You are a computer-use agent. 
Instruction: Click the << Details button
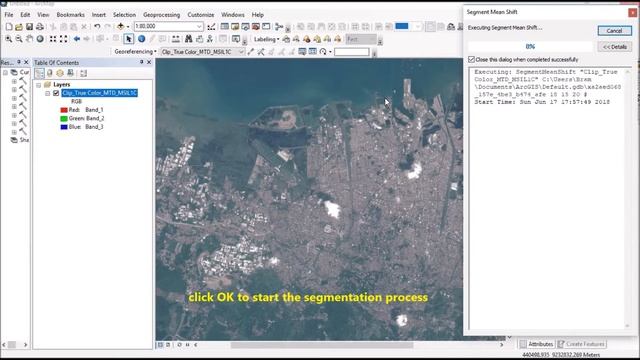614,47
